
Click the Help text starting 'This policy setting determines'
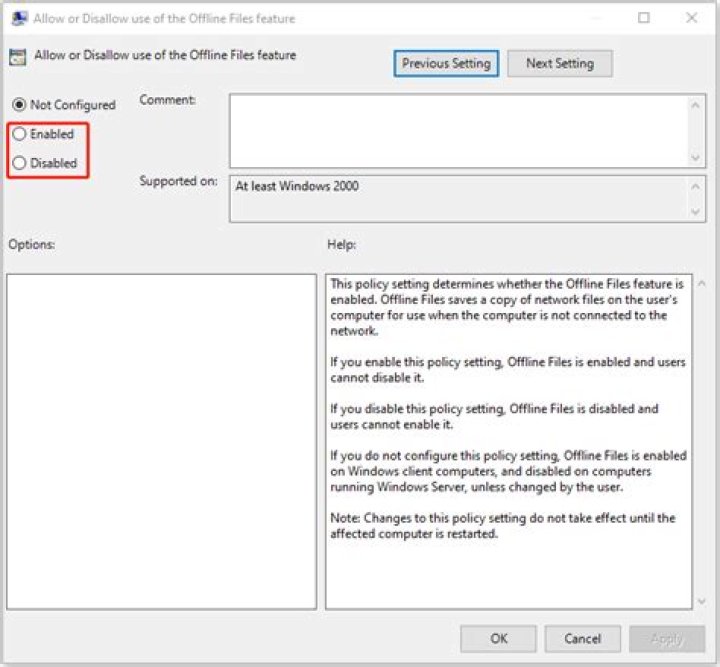pyautogui.click(x=507, y=307)
